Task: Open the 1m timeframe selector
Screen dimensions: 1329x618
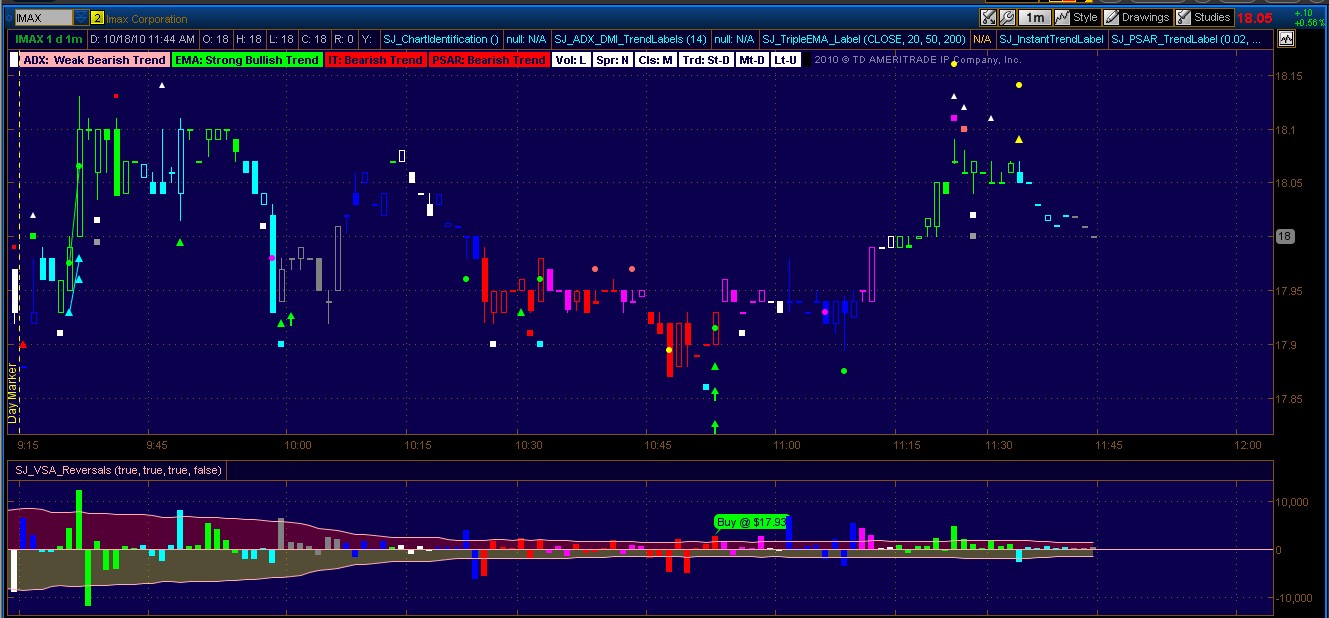Action: click(1035, 17)
